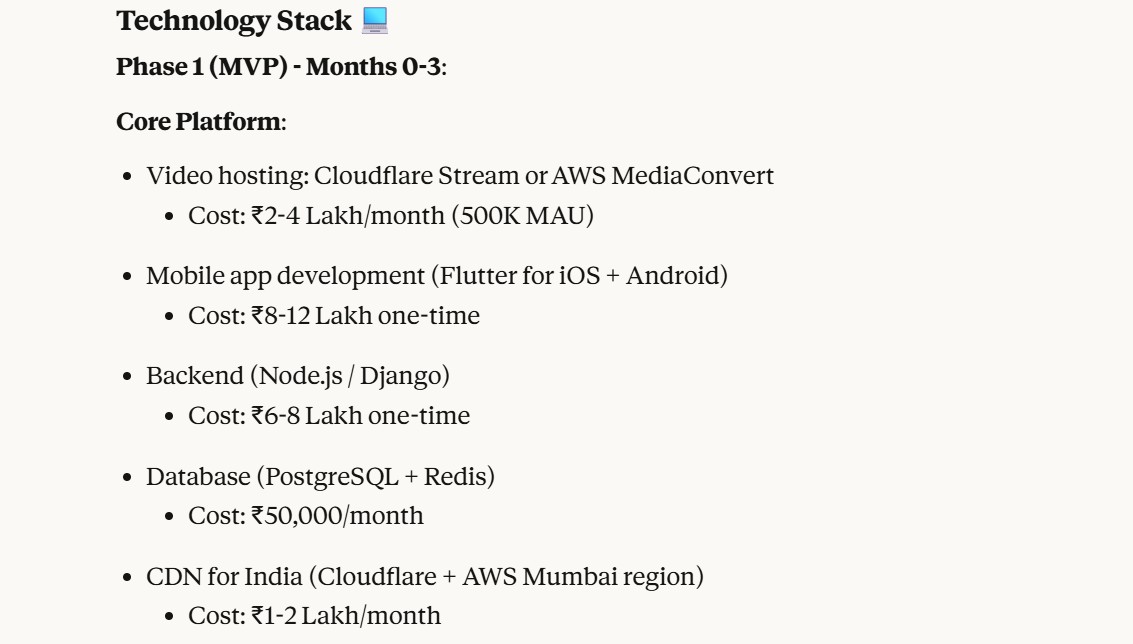Click the ₹6-8 Lakh one-time cost line
This screenshot has height=644, width=1133.
tap(329, 416)
